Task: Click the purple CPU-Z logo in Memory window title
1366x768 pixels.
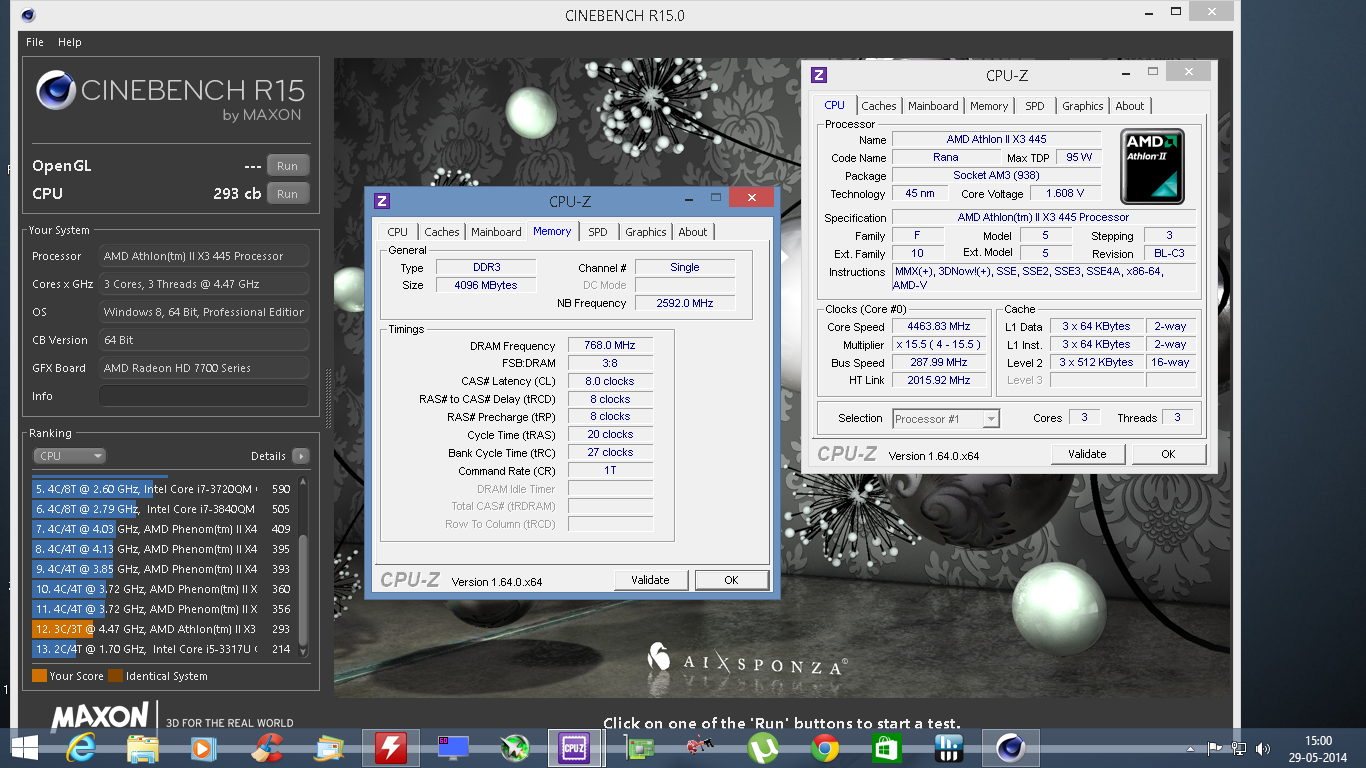Action: tap(381, 201)
